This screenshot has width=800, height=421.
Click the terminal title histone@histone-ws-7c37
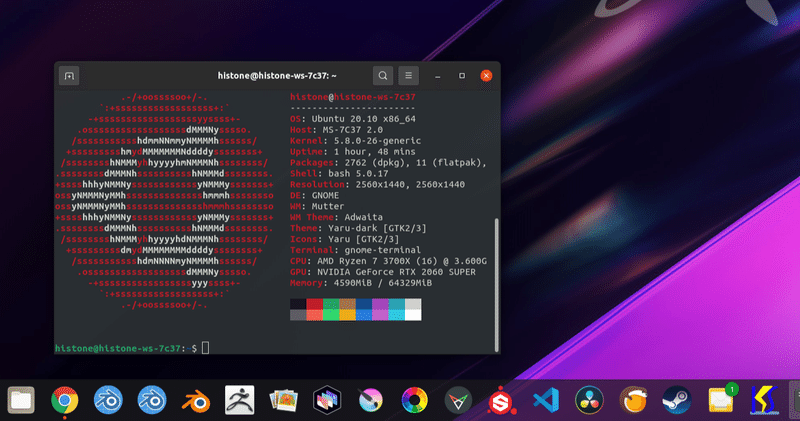tap(277, 76)
